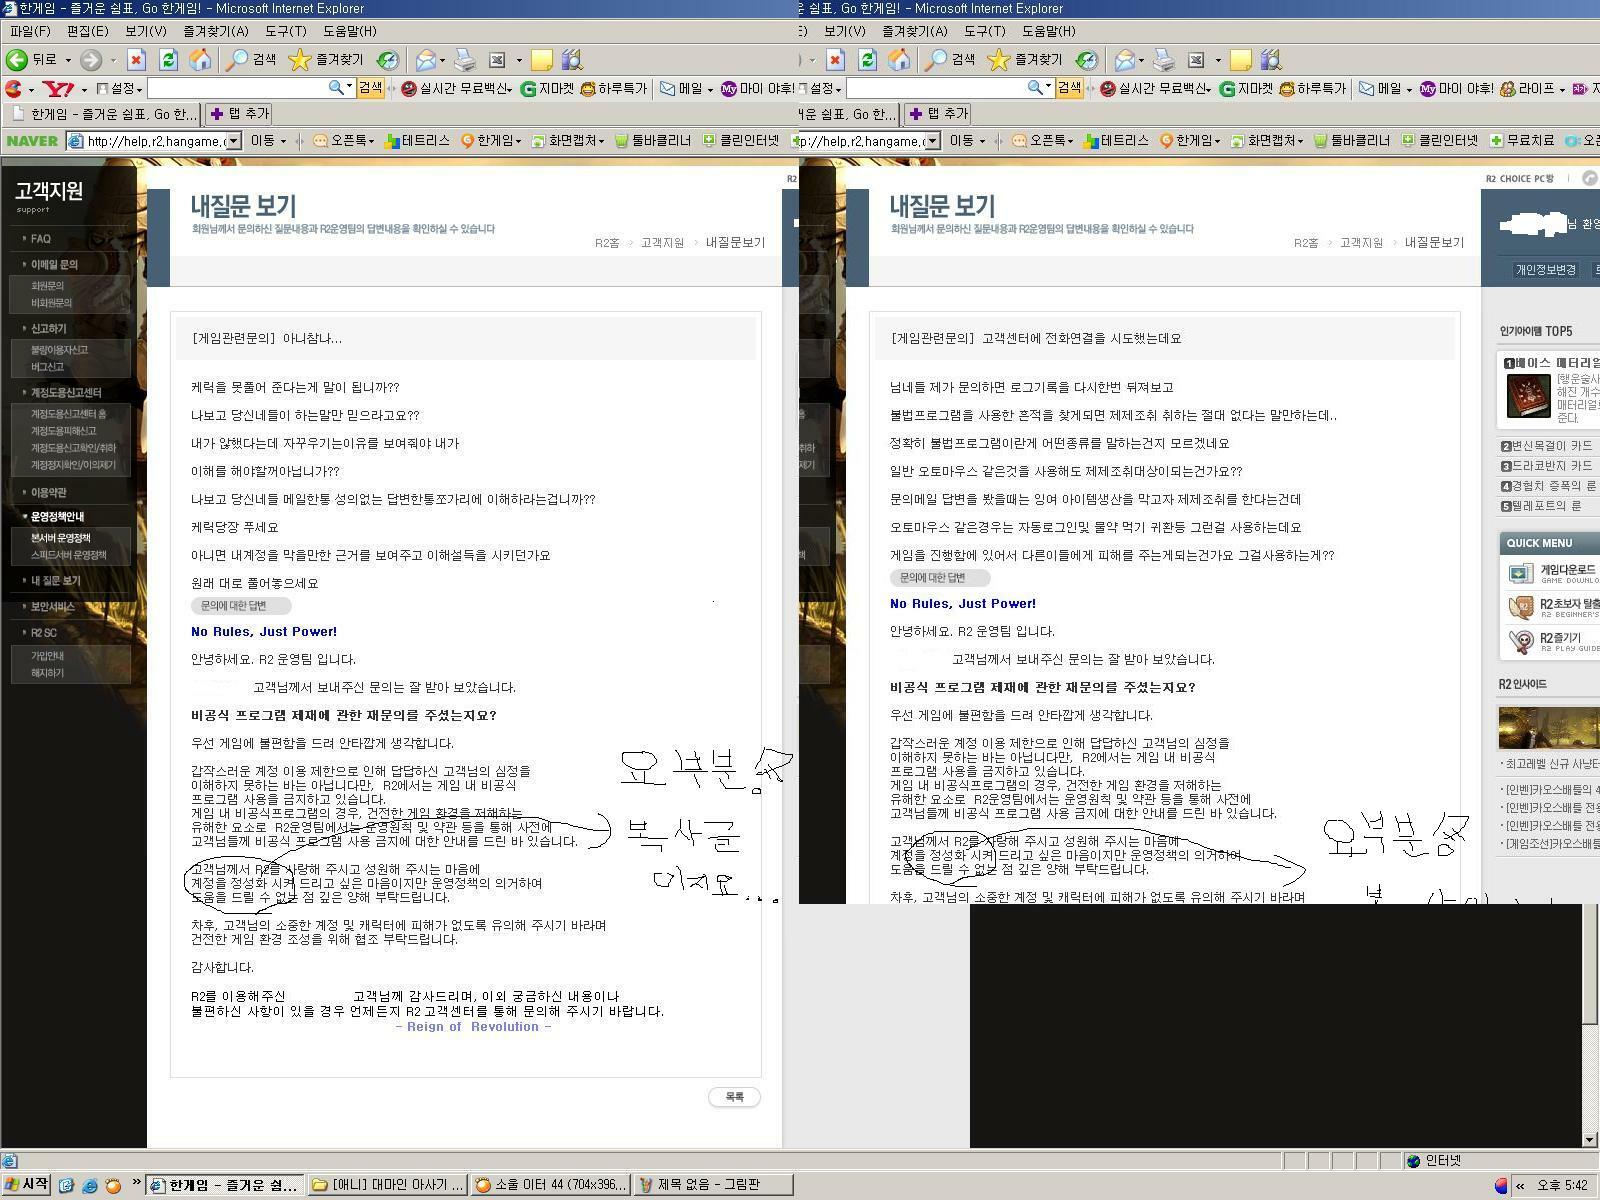This screenshot has height=1200, width=1600.
Task: Toggle the 설정 checkbox in the Yahoo toolbar
Action: (x=102, y=89)
